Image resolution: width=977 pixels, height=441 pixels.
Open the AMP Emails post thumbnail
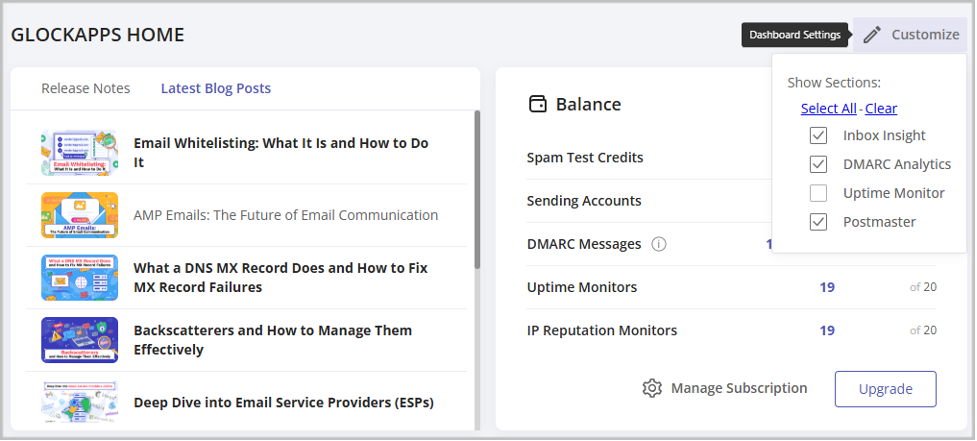[x=79, y=215]
